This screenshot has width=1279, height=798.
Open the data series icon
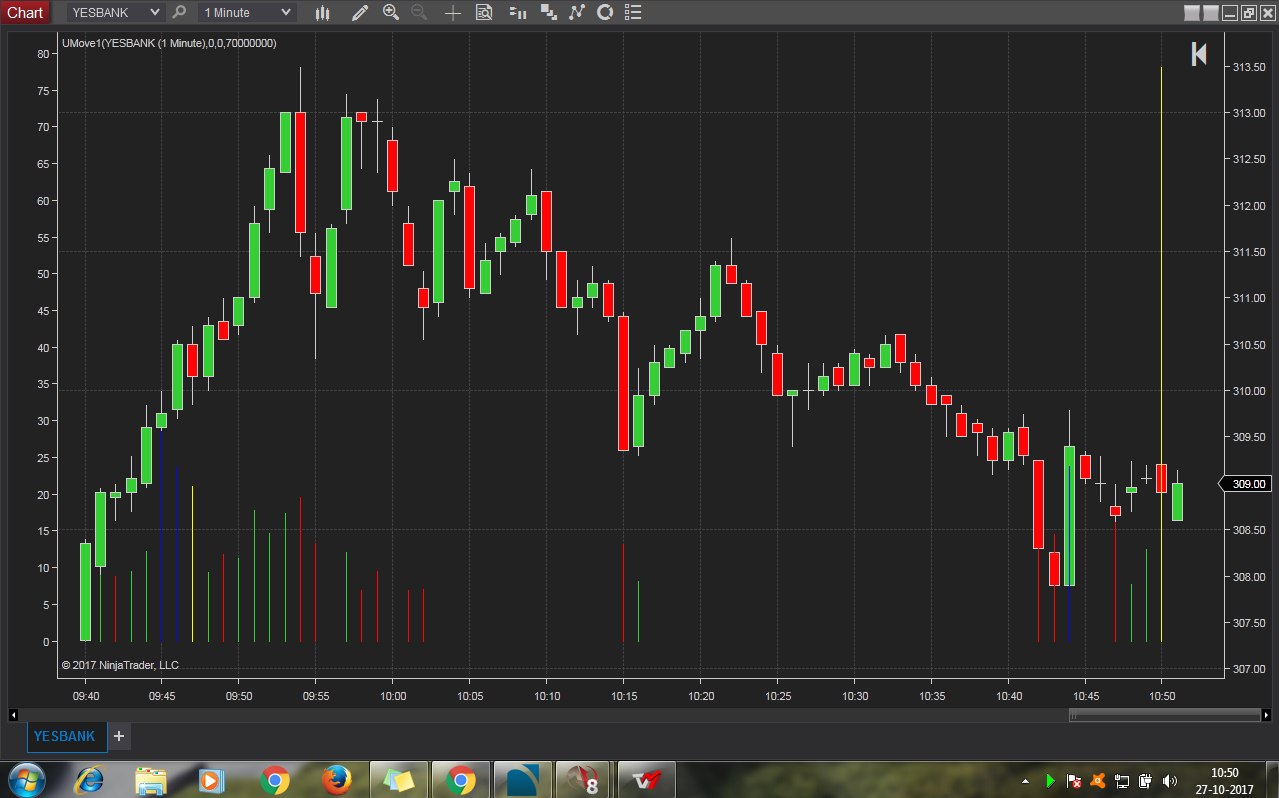pyautogui.click(x=518, y=12)
